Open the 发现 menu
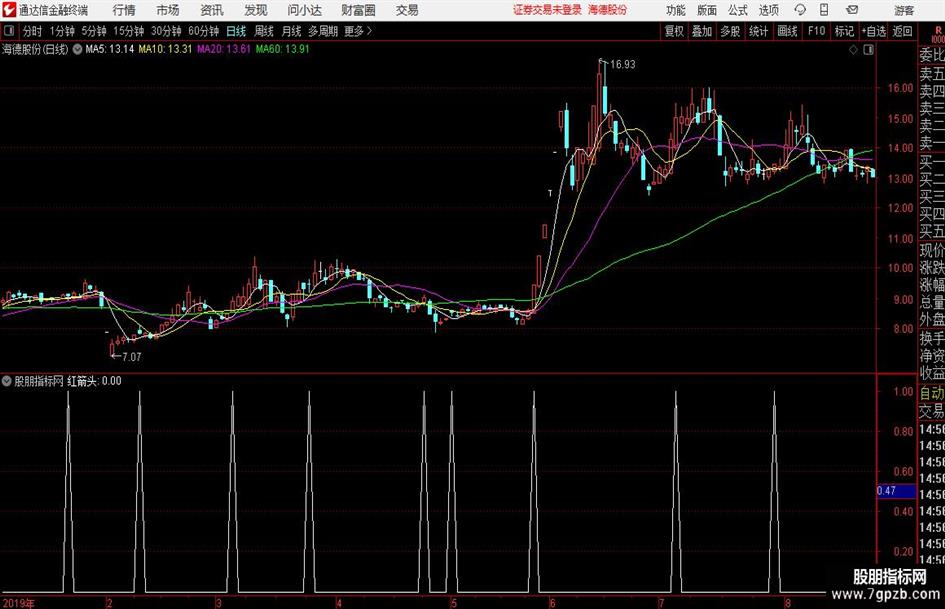The image size is (945, 609). pos(256,10)
